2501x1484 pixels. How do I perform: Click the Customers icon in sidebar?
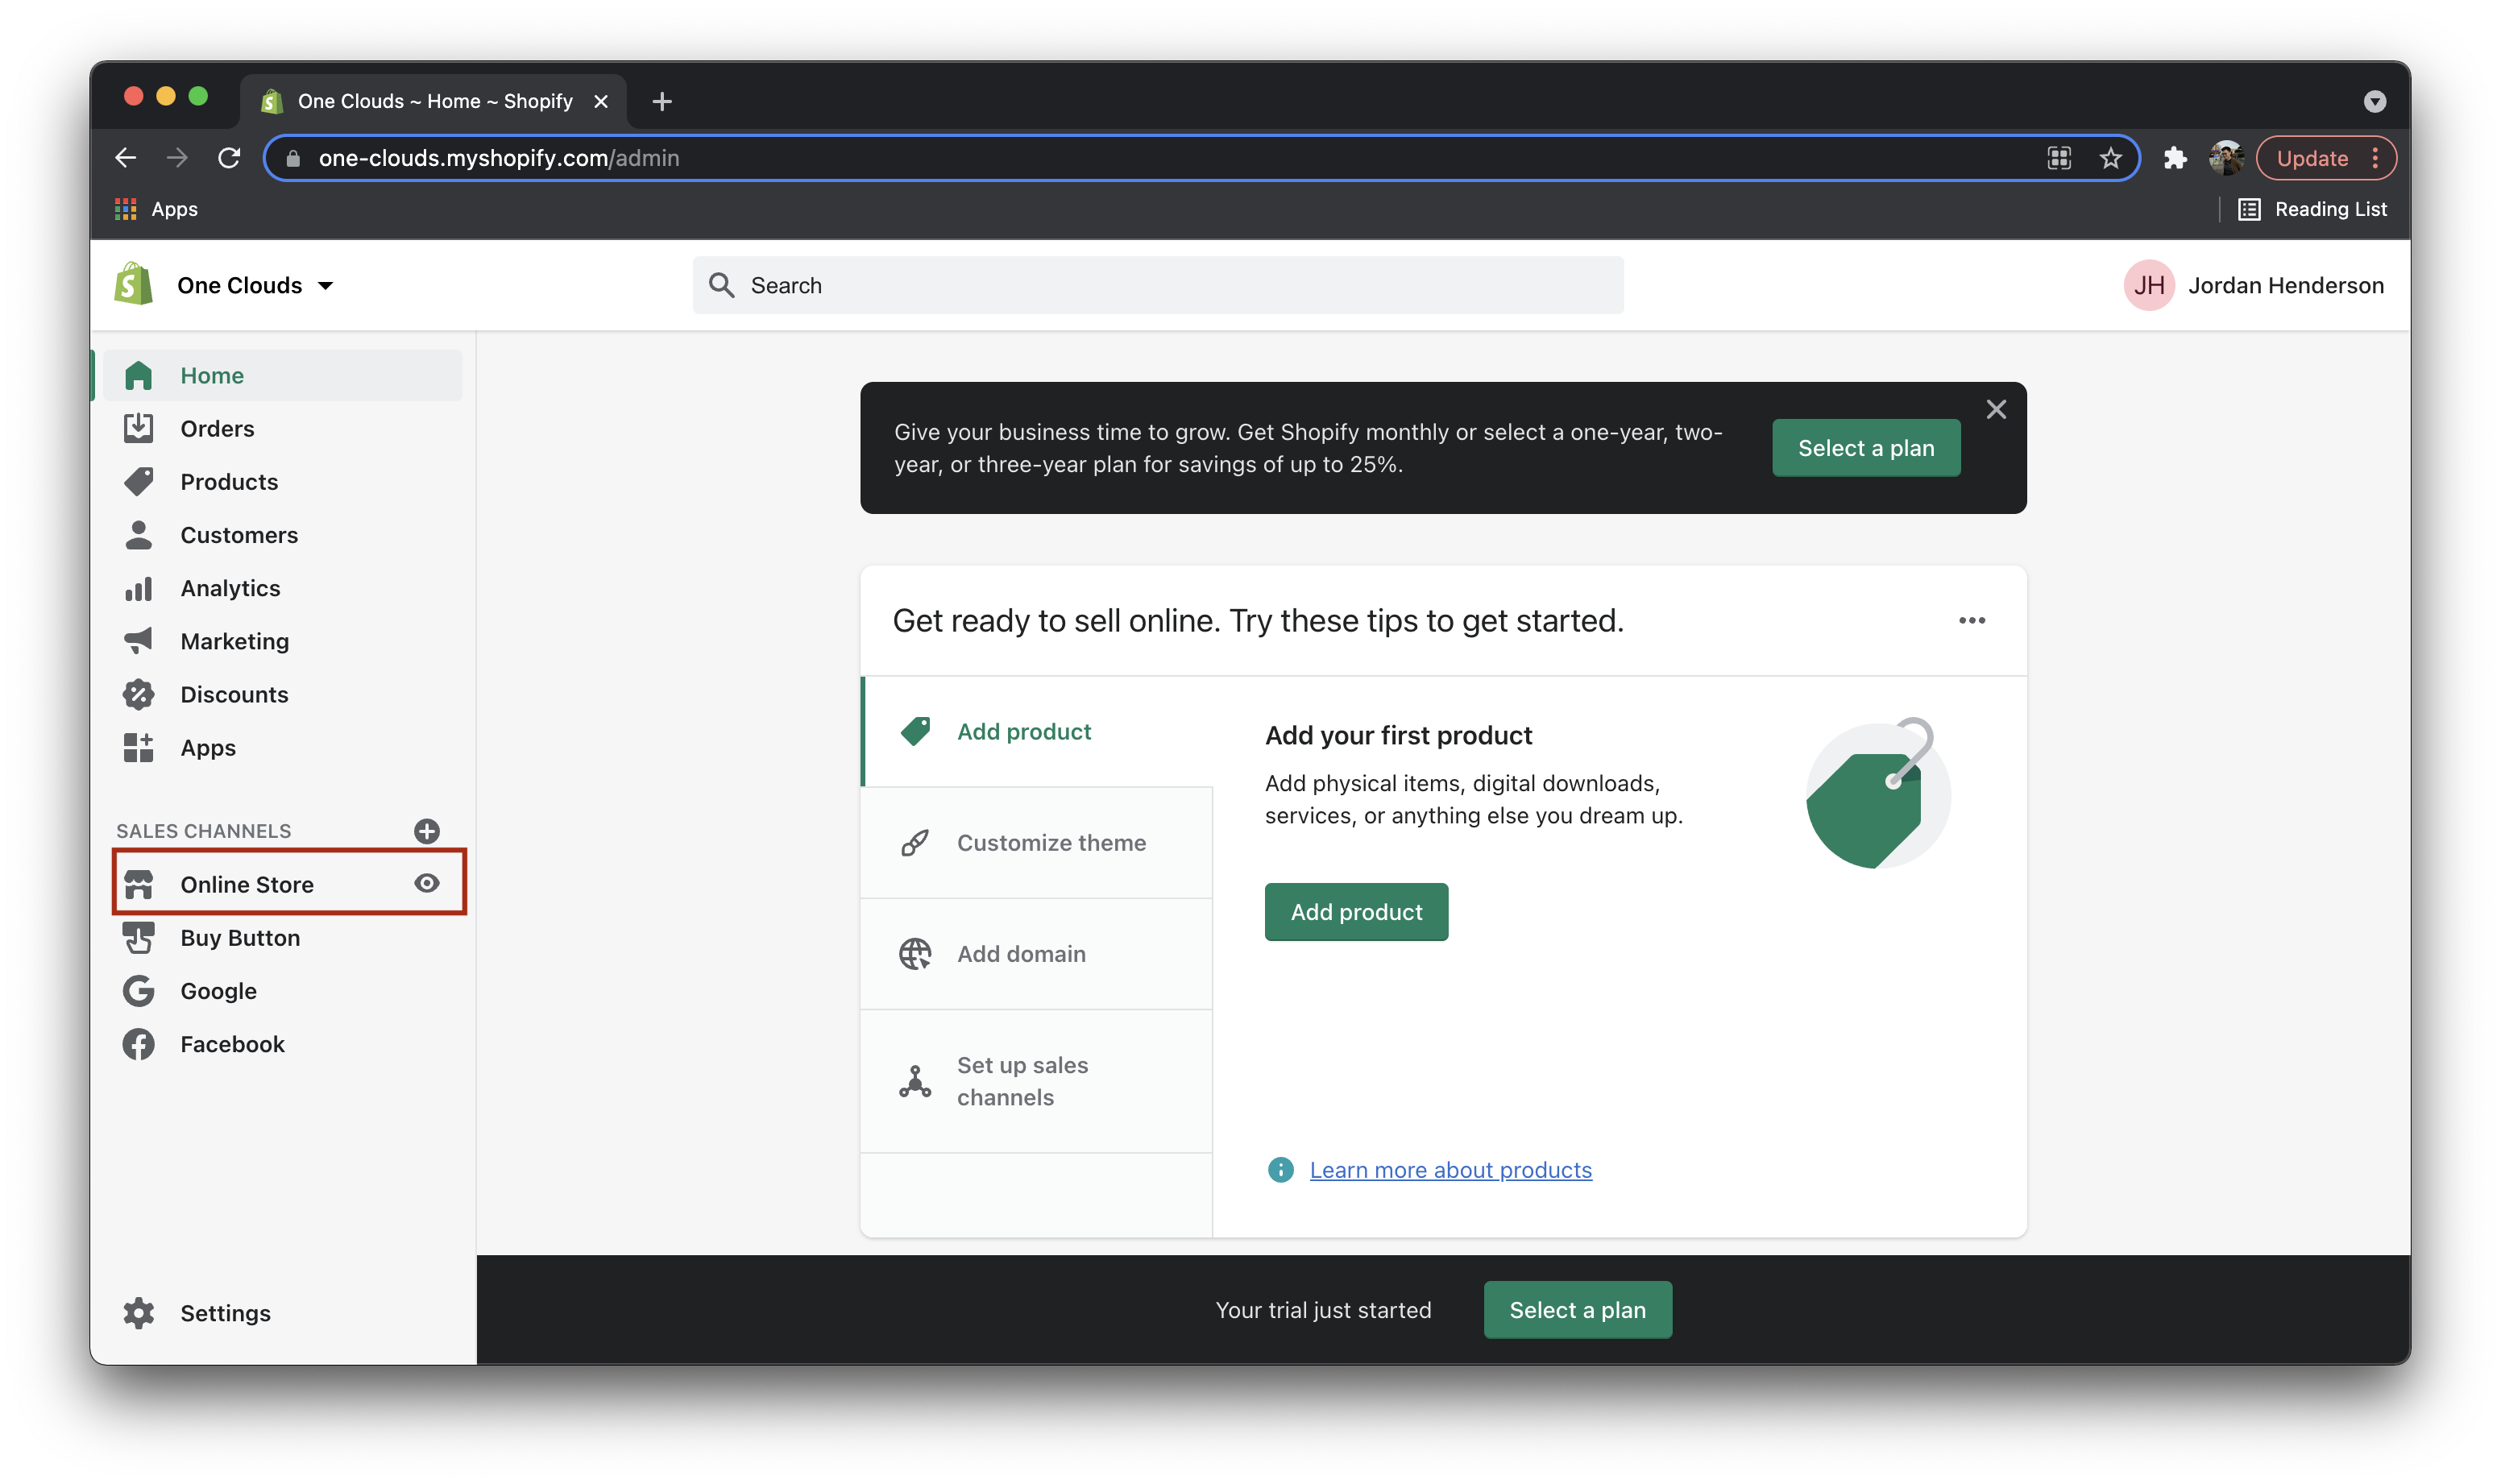(x=139, y=533)
